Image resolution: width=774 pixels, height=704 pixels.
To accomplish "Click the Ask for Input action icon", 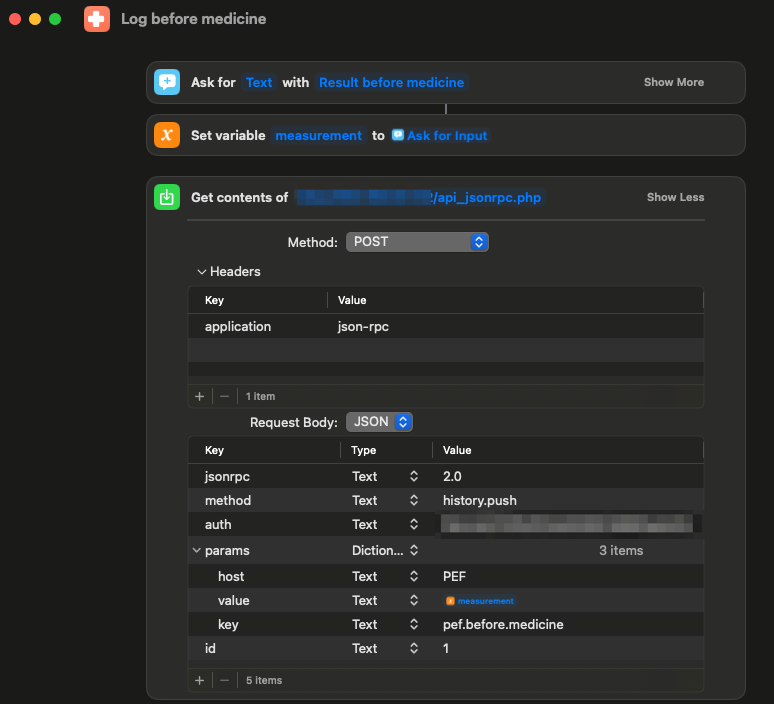I will point(167,82).
